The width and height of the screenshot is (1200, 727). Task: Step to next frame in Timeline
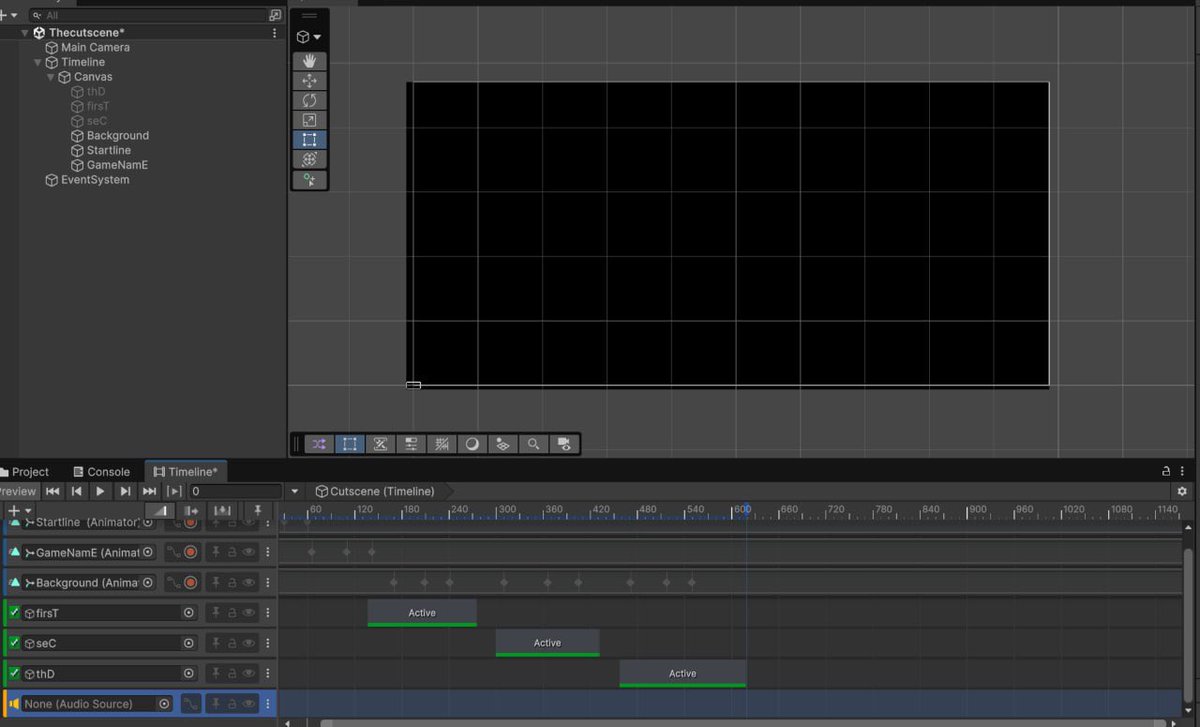click(x=125, y=491)
